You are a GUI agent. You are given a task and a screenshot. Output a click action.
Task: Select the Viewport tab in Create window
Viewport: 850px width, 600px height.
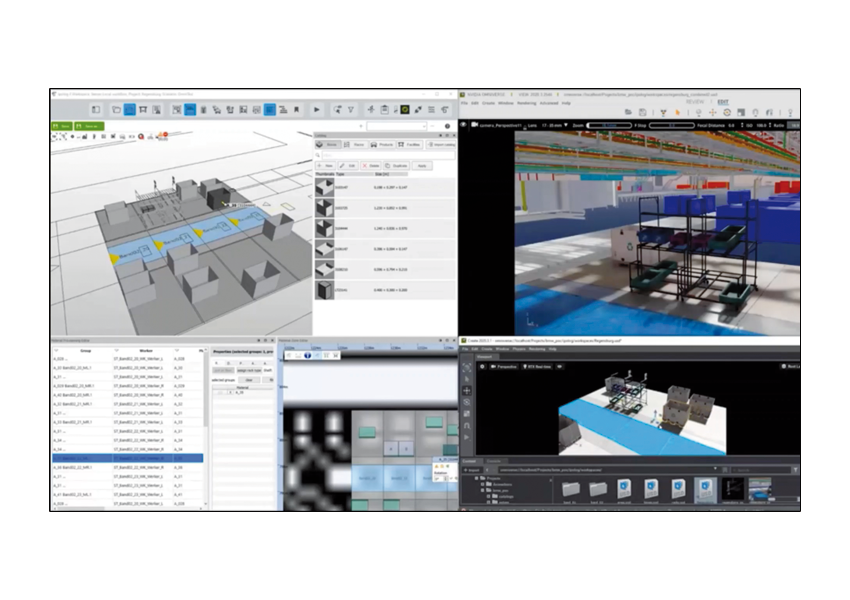485,357
